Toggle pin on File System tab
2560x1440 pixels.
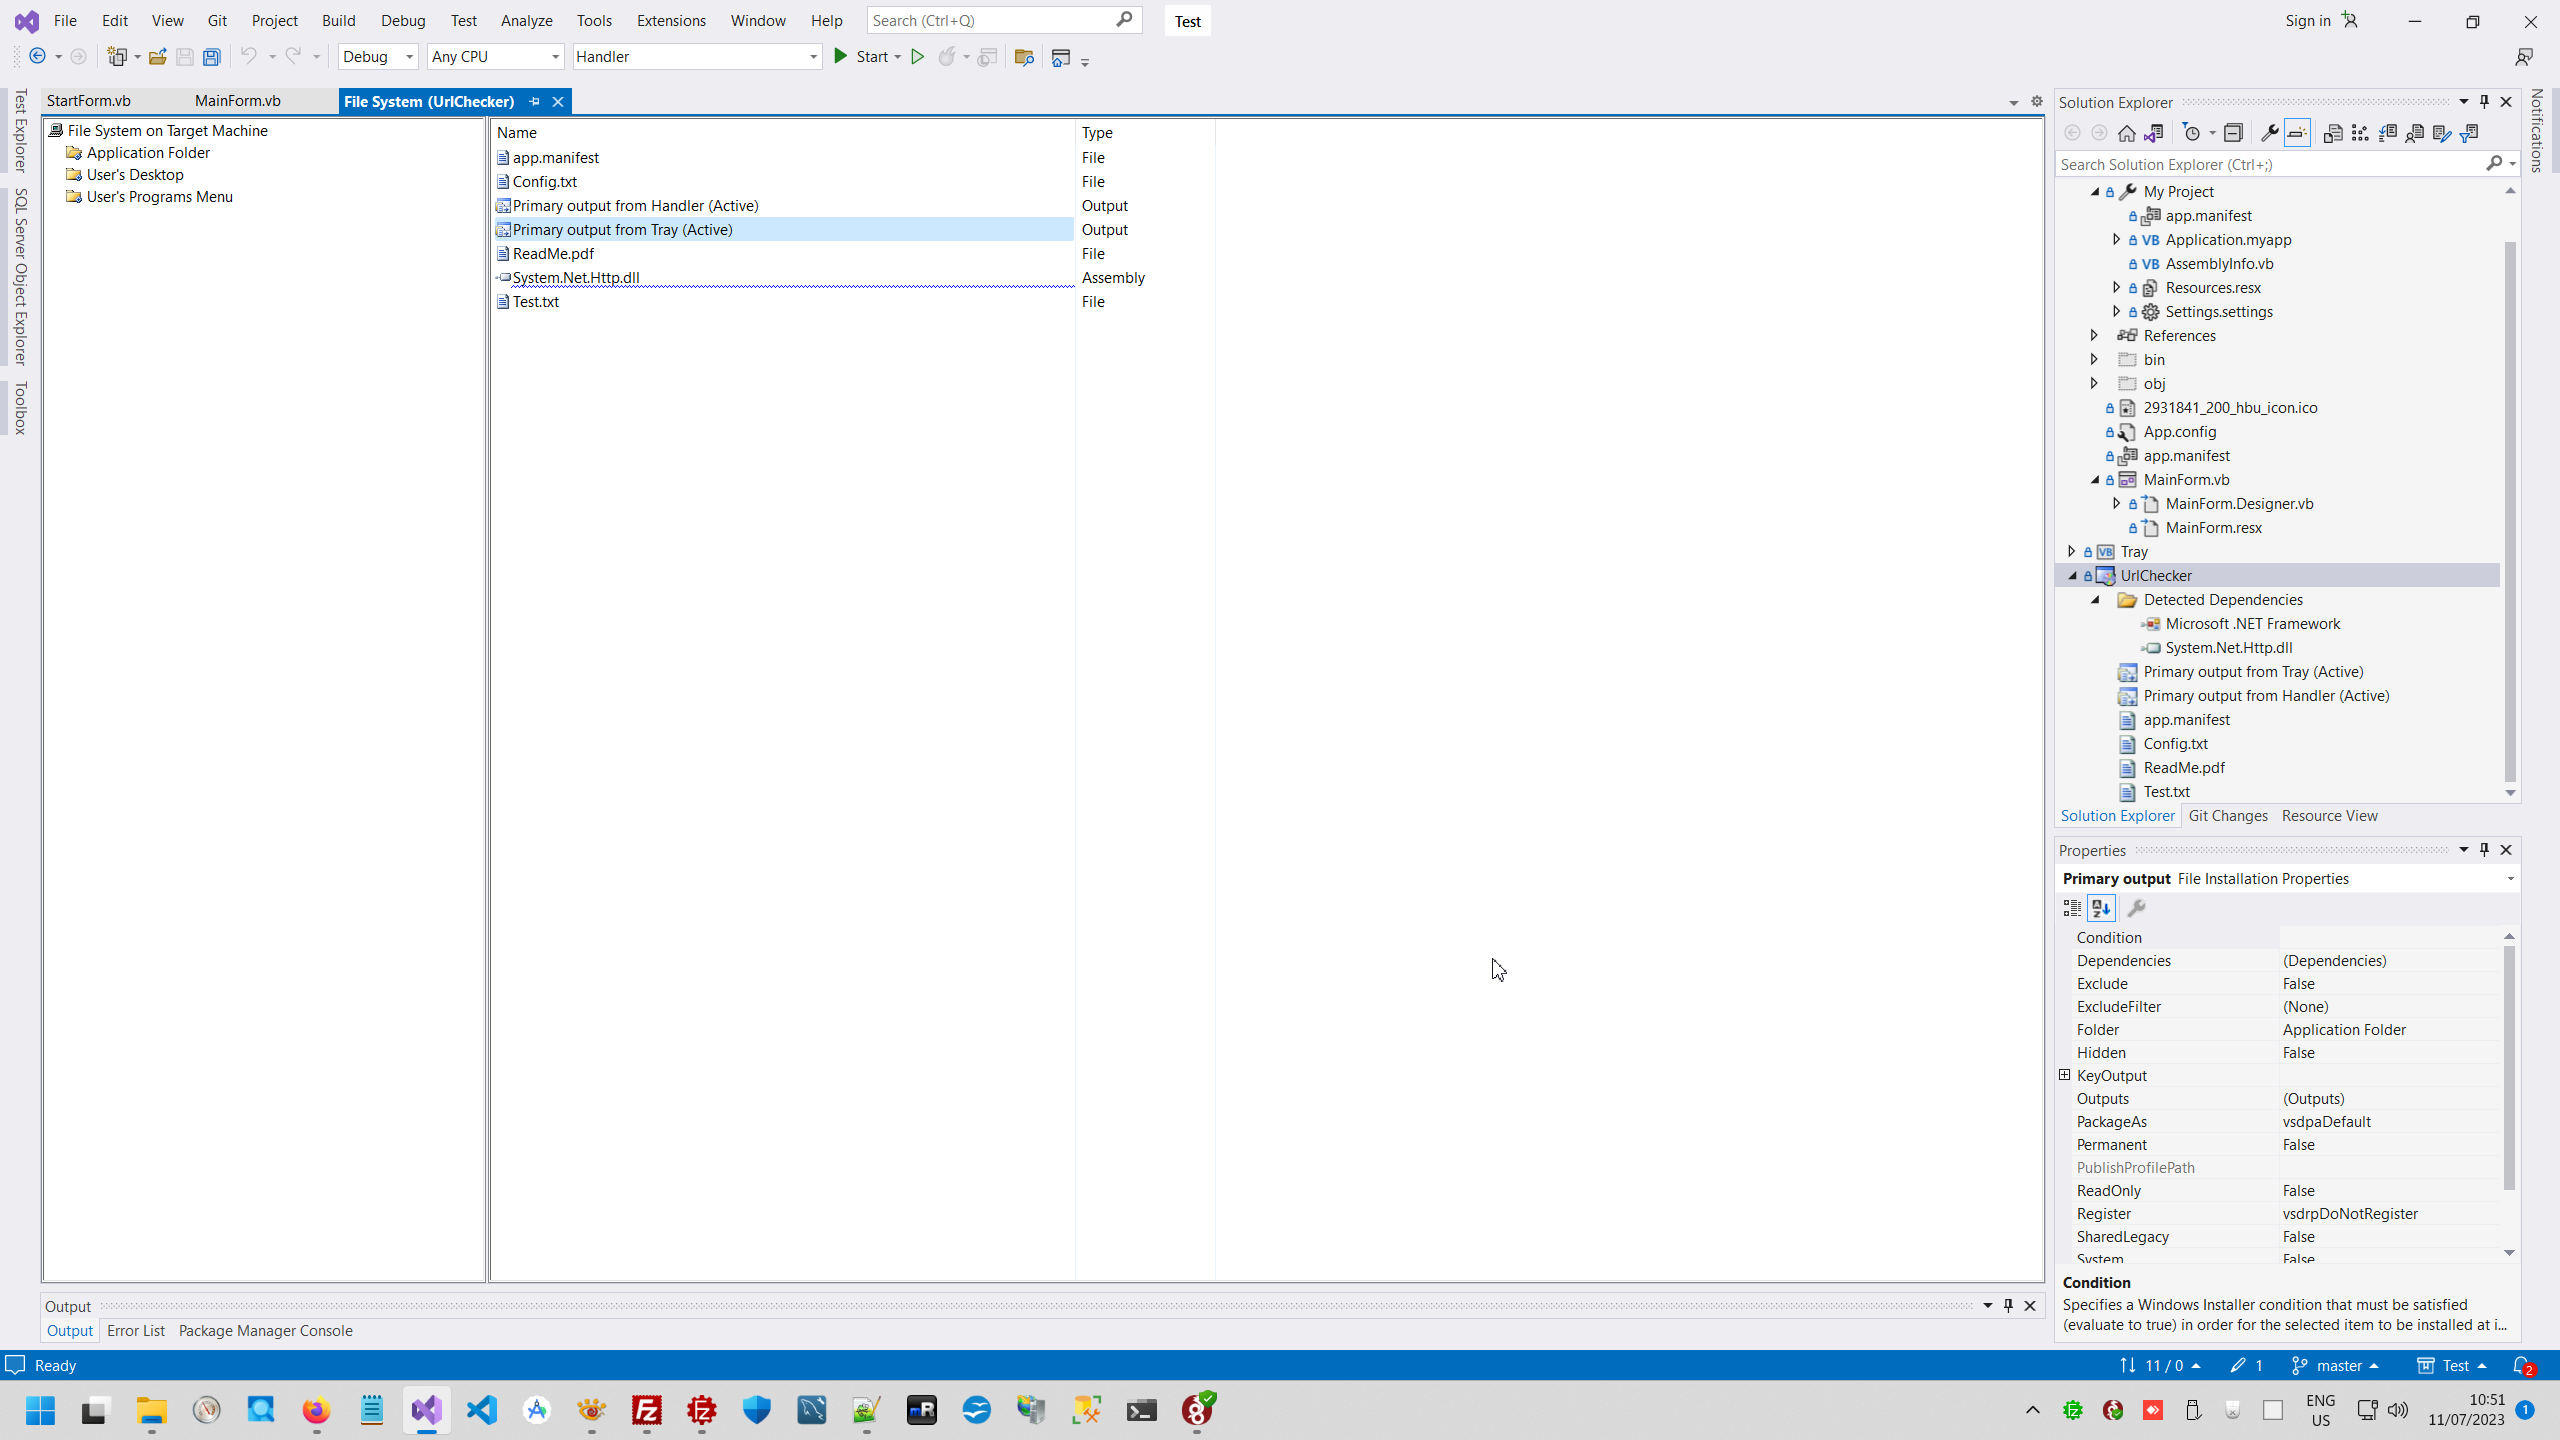point(534,101)
